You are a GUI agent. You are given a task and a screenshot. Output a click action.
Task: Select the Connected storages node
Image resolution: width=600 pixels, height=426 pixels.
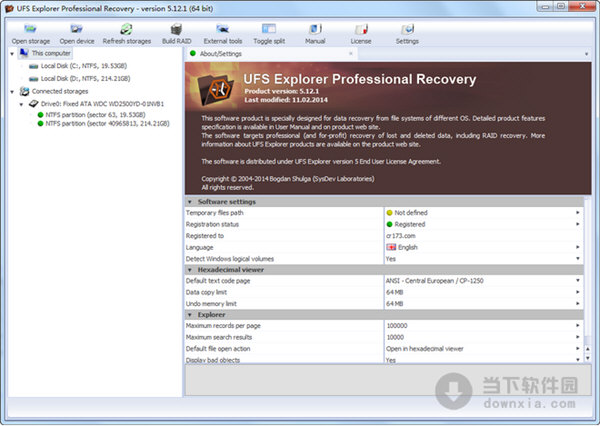coord(54,91)
